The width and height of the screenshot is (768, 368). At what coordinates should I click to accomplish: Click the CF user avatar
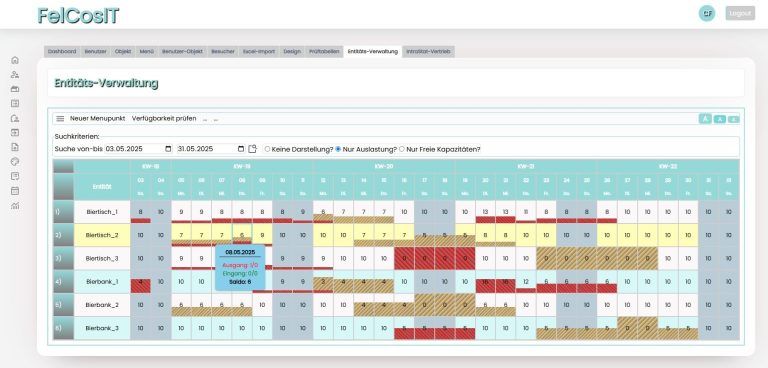[x=707, y=13]
